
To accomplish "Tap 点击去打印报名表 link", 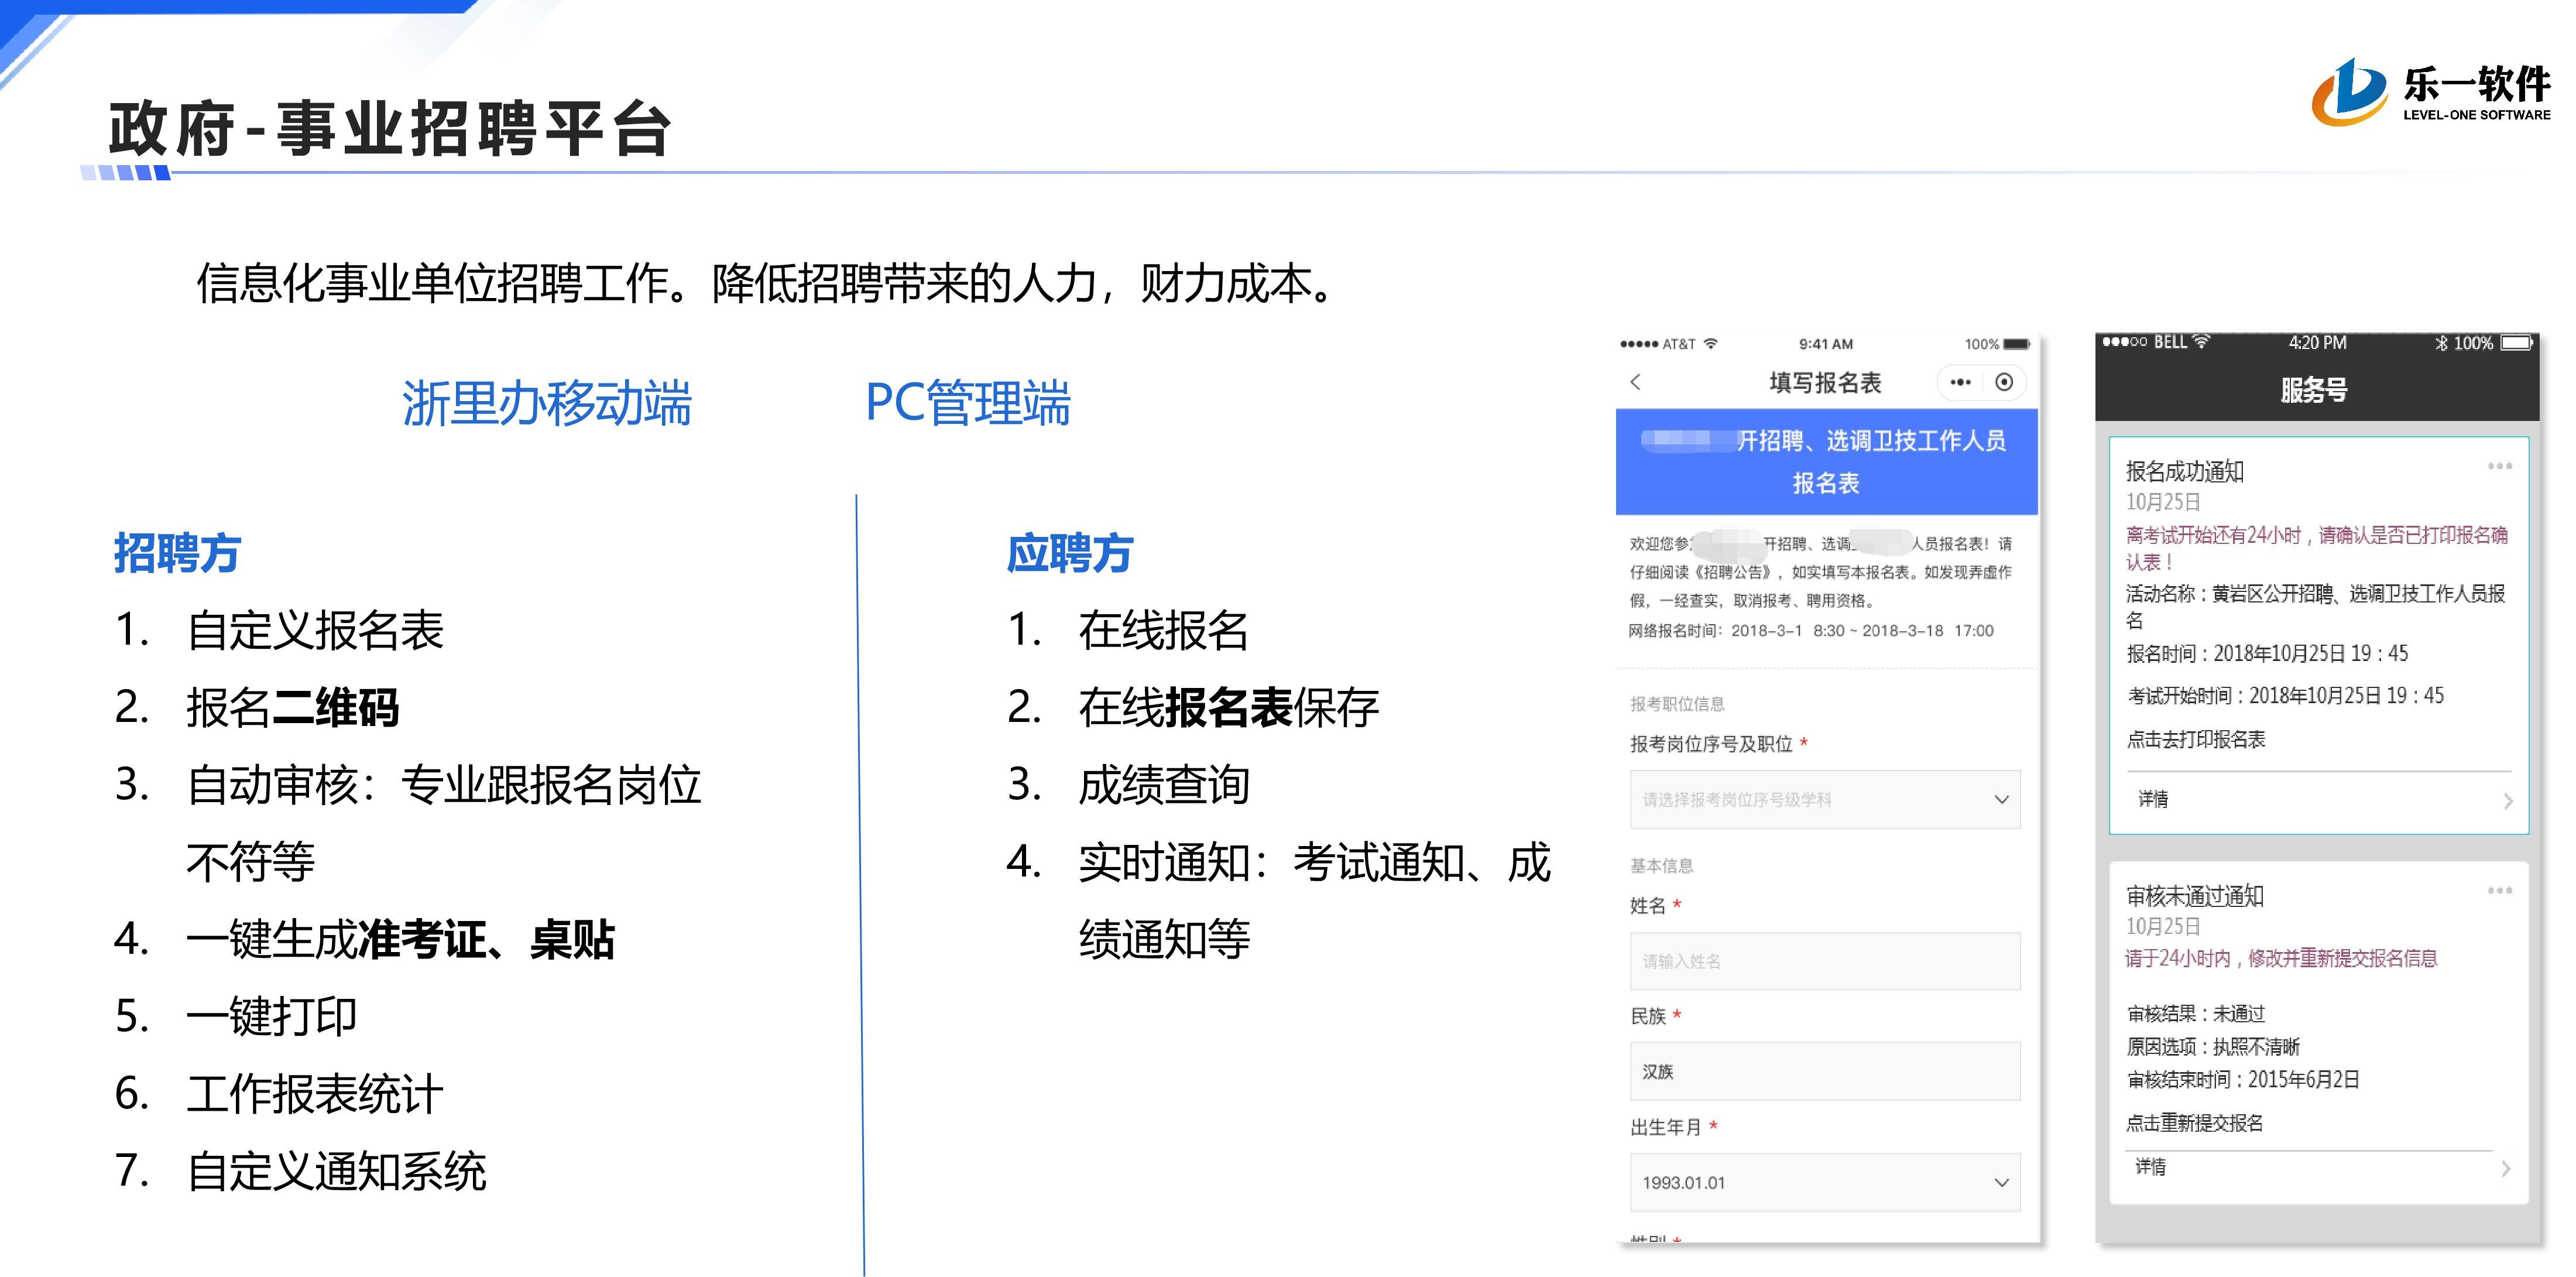I will click(x=2195, y=739).
